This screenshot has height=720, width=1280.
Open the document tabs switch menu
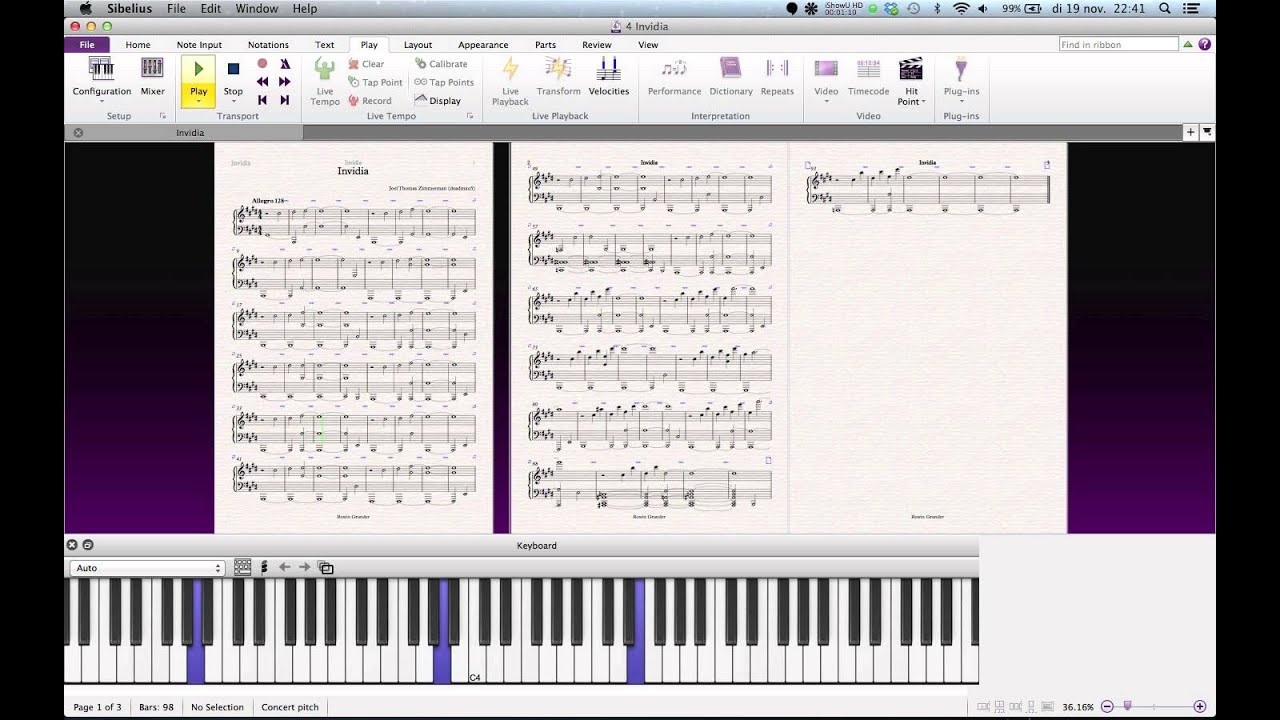[x=1207, y=132]
